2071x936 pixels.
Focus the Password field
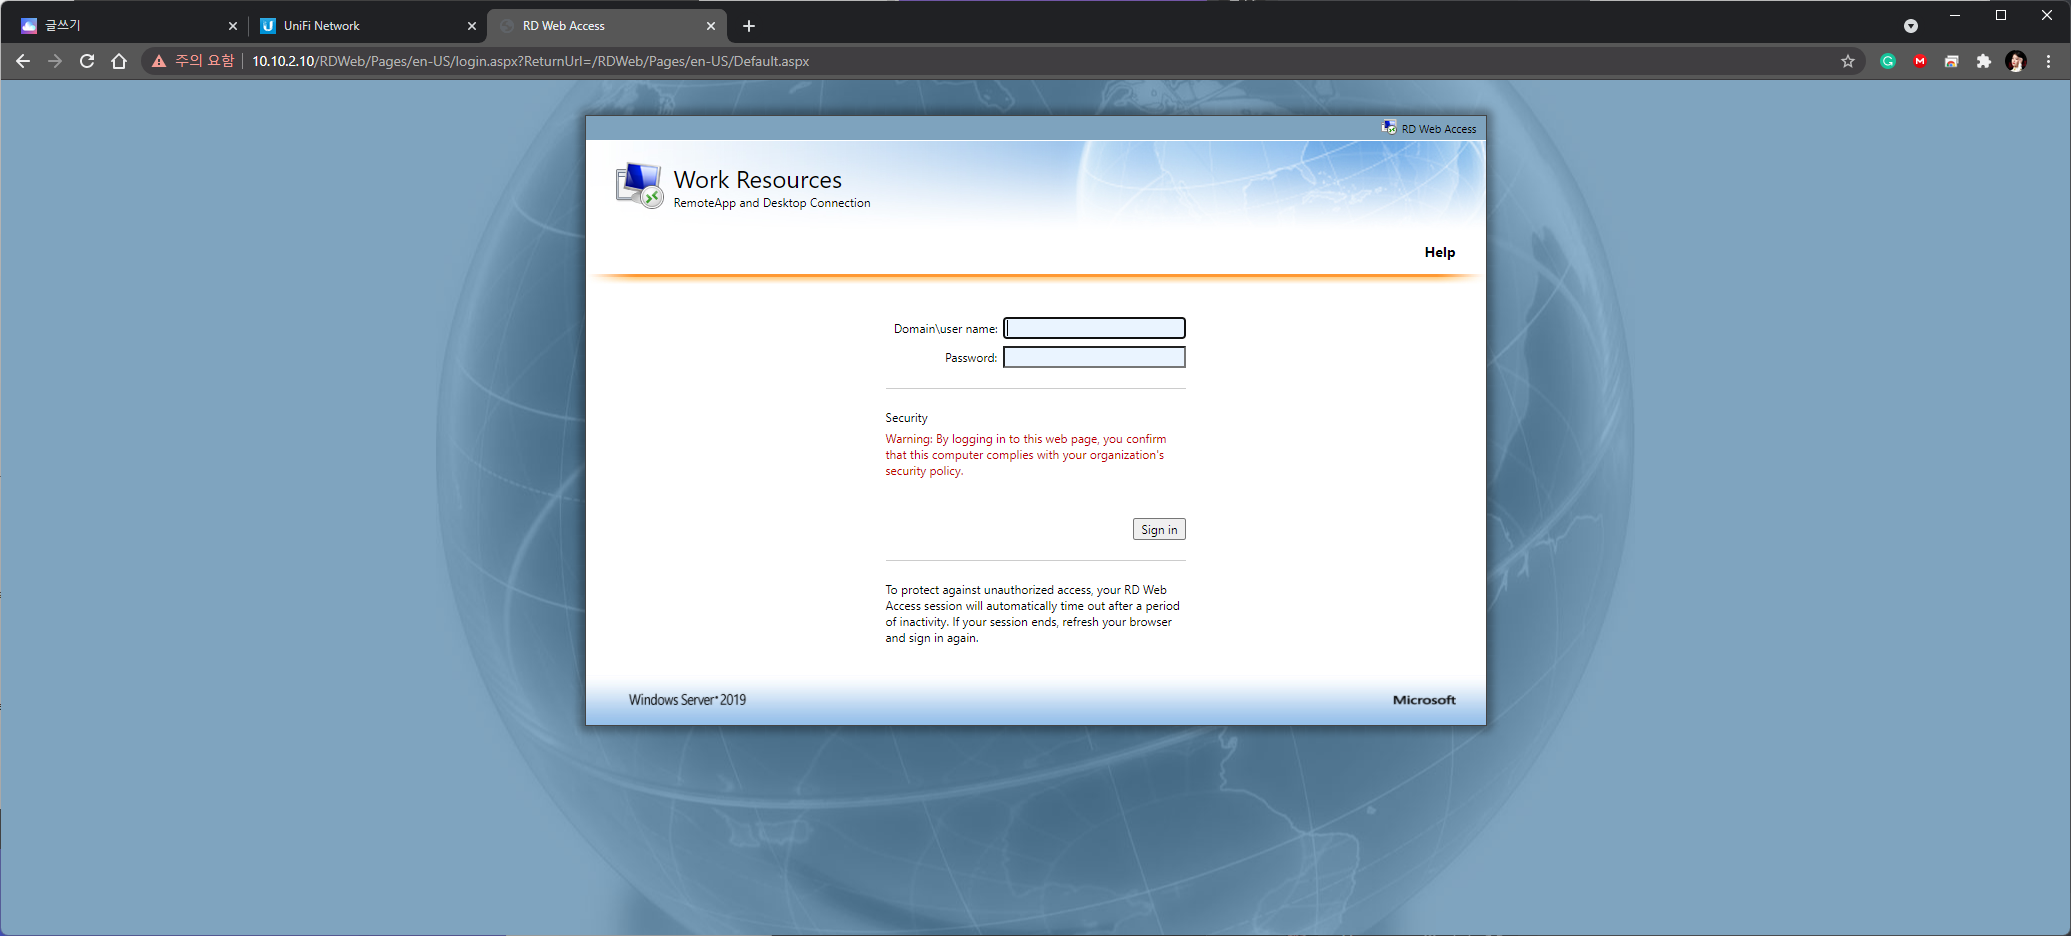(1094, 357)
